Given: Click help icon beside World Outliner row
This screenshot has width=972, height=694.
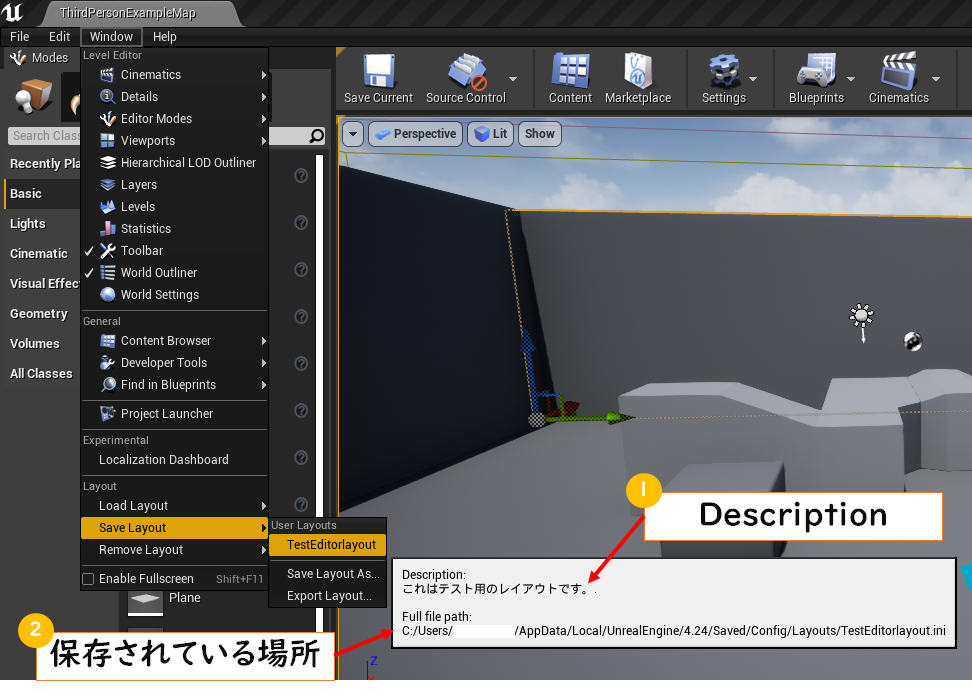Looking at the screenshot, I should (x=301, y=270).
